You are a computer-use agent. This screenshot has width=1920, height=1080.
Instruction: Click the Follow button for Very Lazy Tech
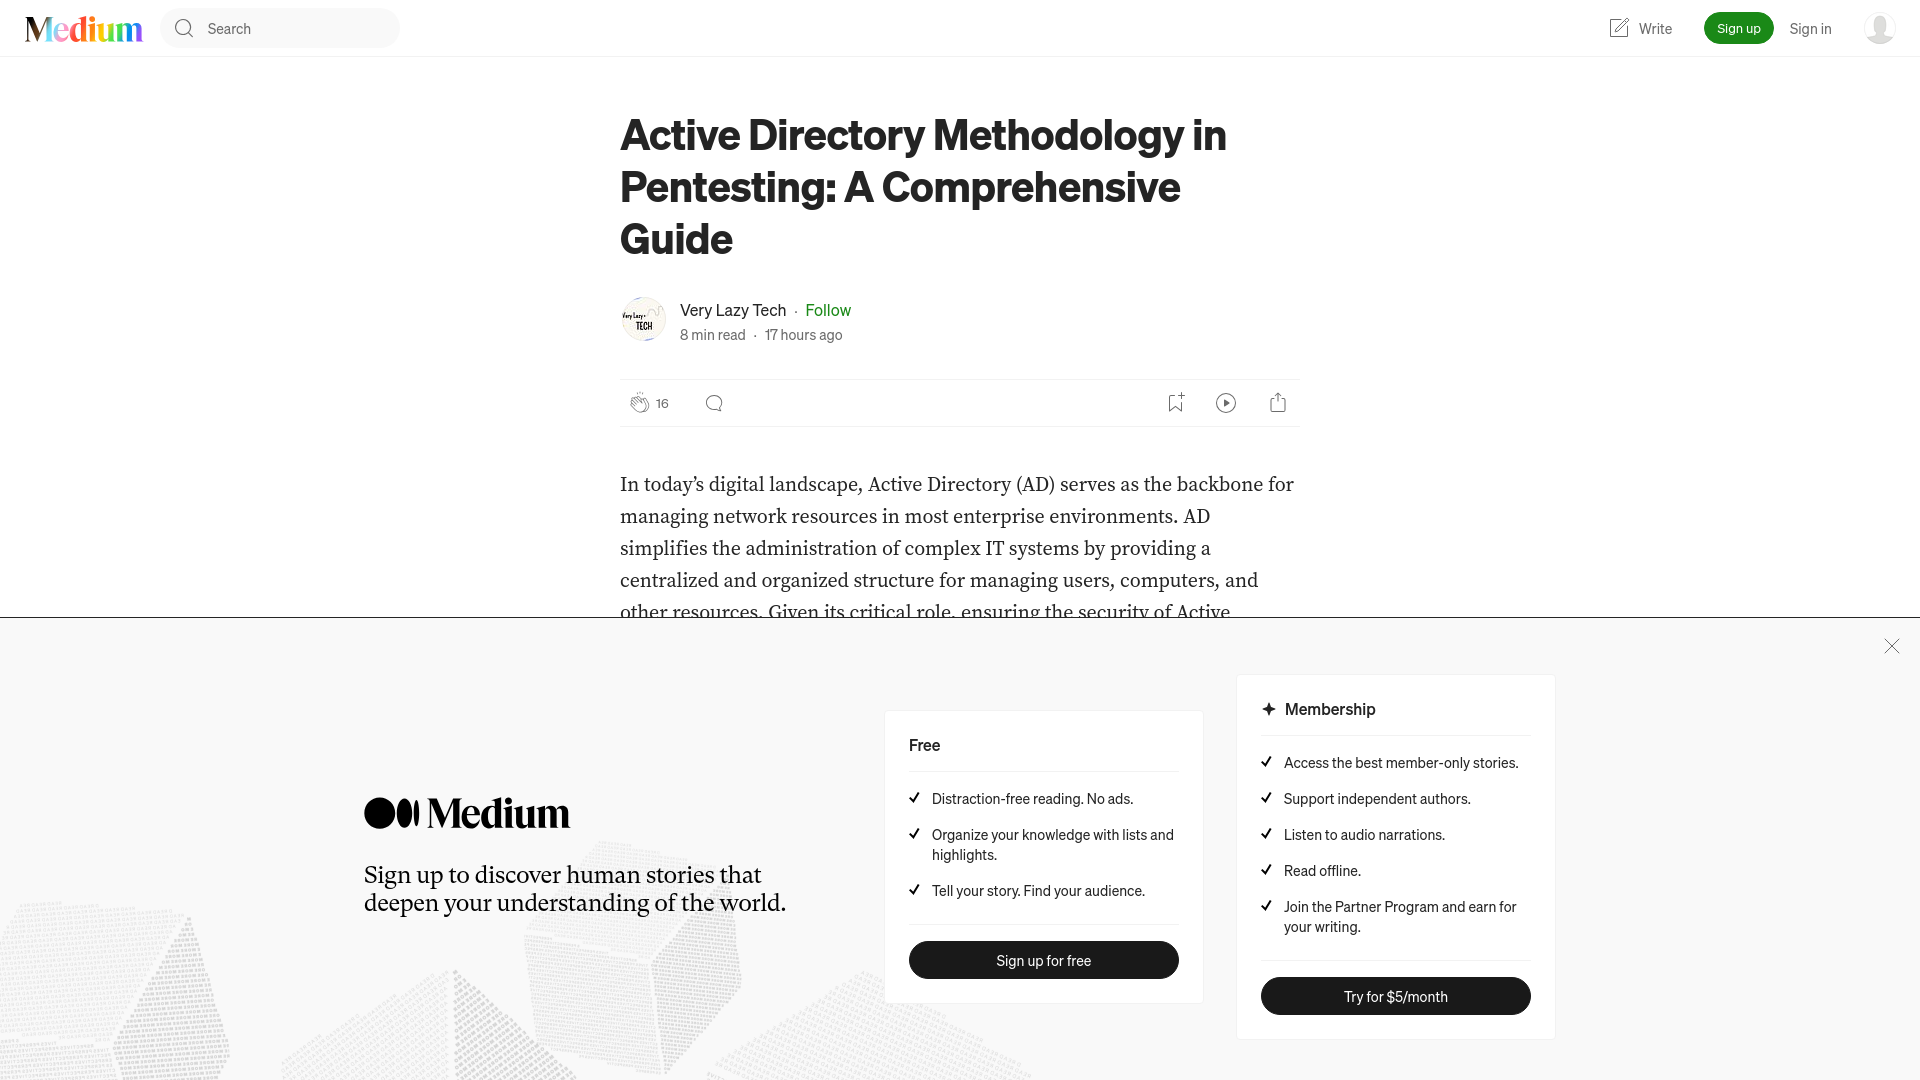click(828, 310)
